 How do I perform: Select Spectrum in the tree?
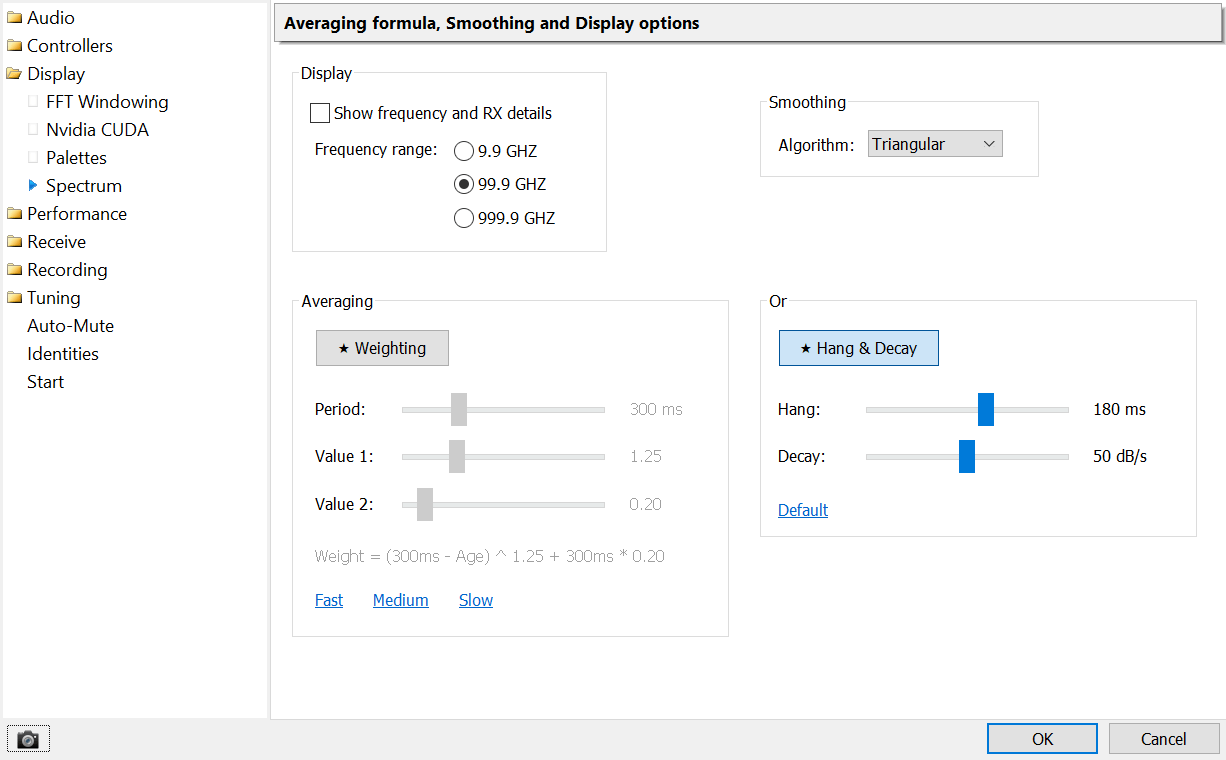coord(84,186)
